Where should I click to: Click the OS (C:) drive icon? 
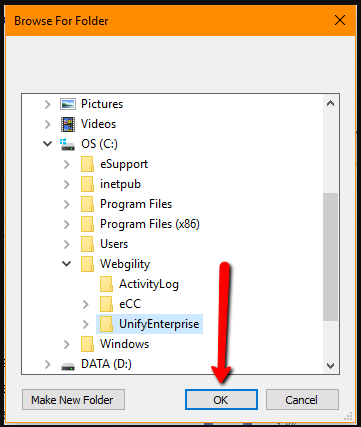coord(67,144)
